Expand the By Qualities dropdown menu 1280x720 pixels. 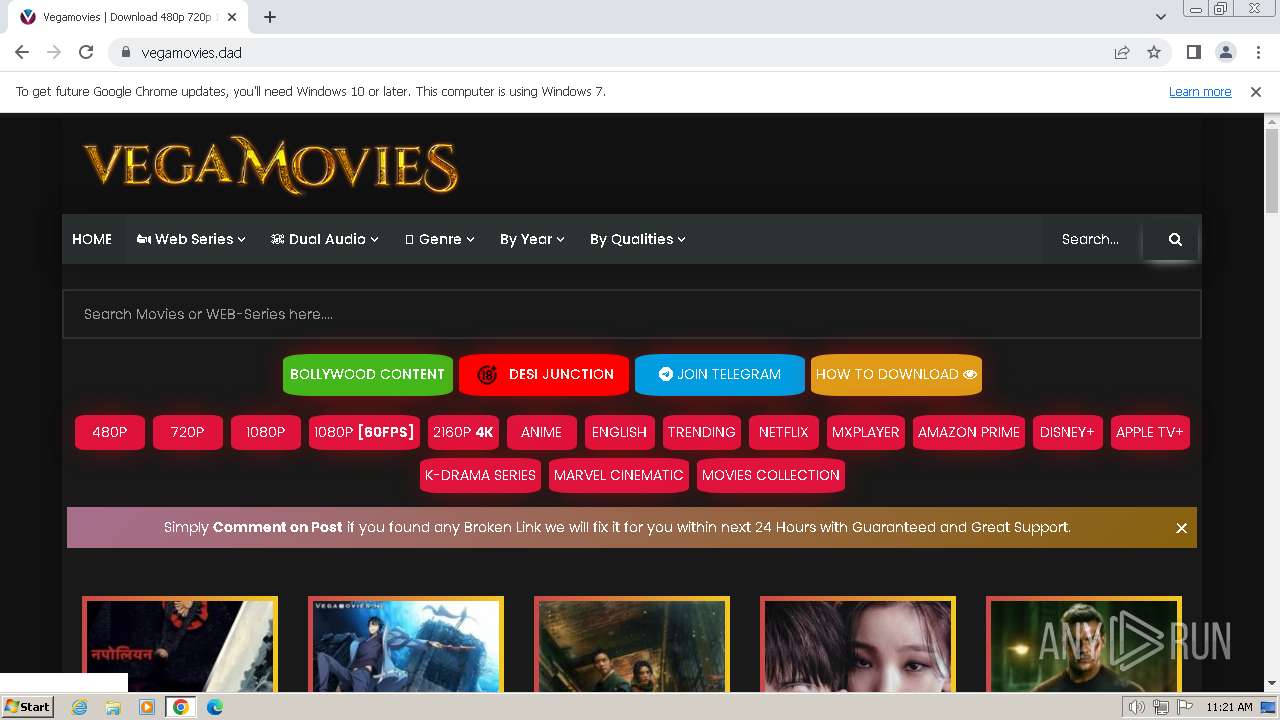(x=638, y=239)
